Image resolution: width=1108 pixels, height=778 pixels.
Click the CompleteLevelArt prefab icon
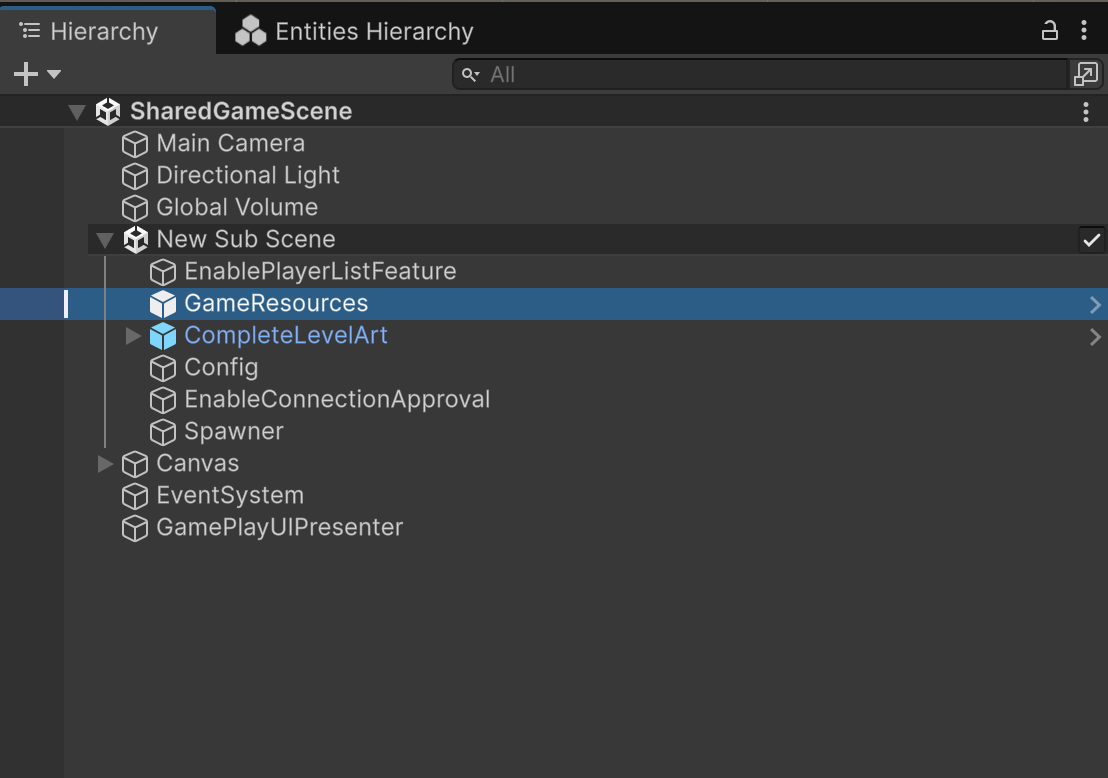(x=163, y=335)
